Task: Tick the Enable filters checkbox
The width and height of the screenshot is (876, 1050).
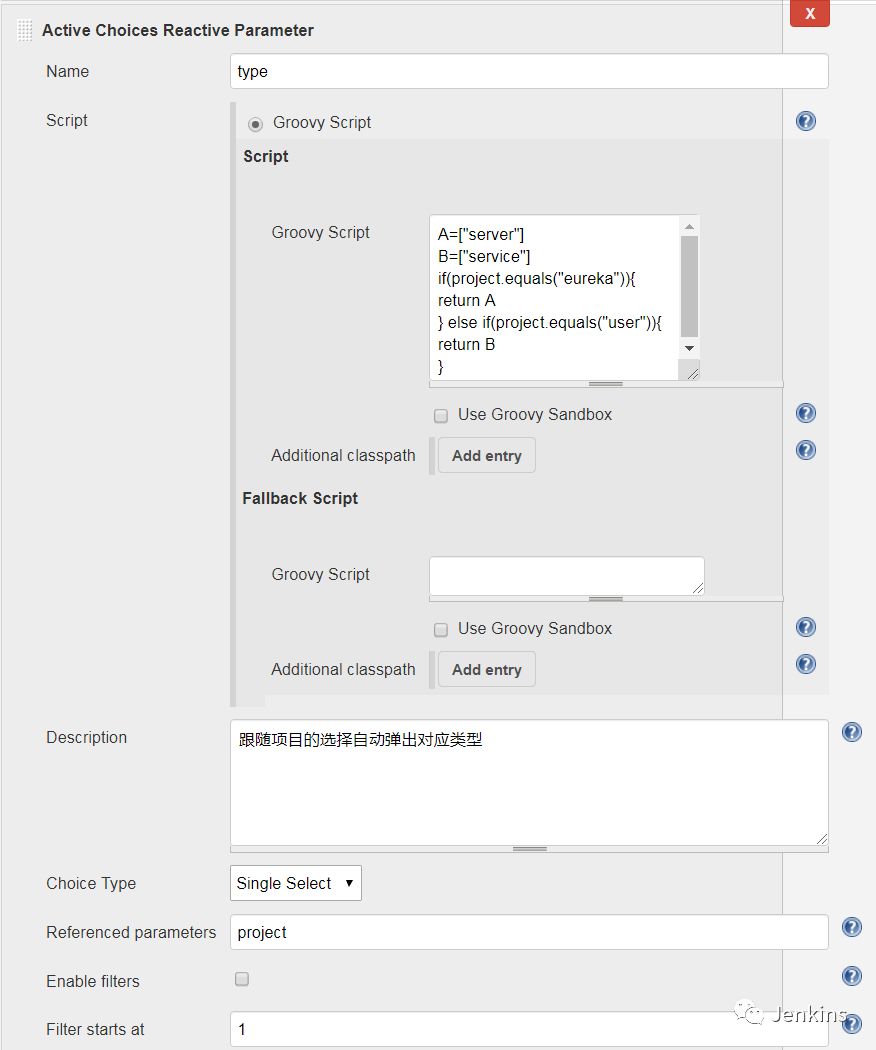Action: pos(242,980)
